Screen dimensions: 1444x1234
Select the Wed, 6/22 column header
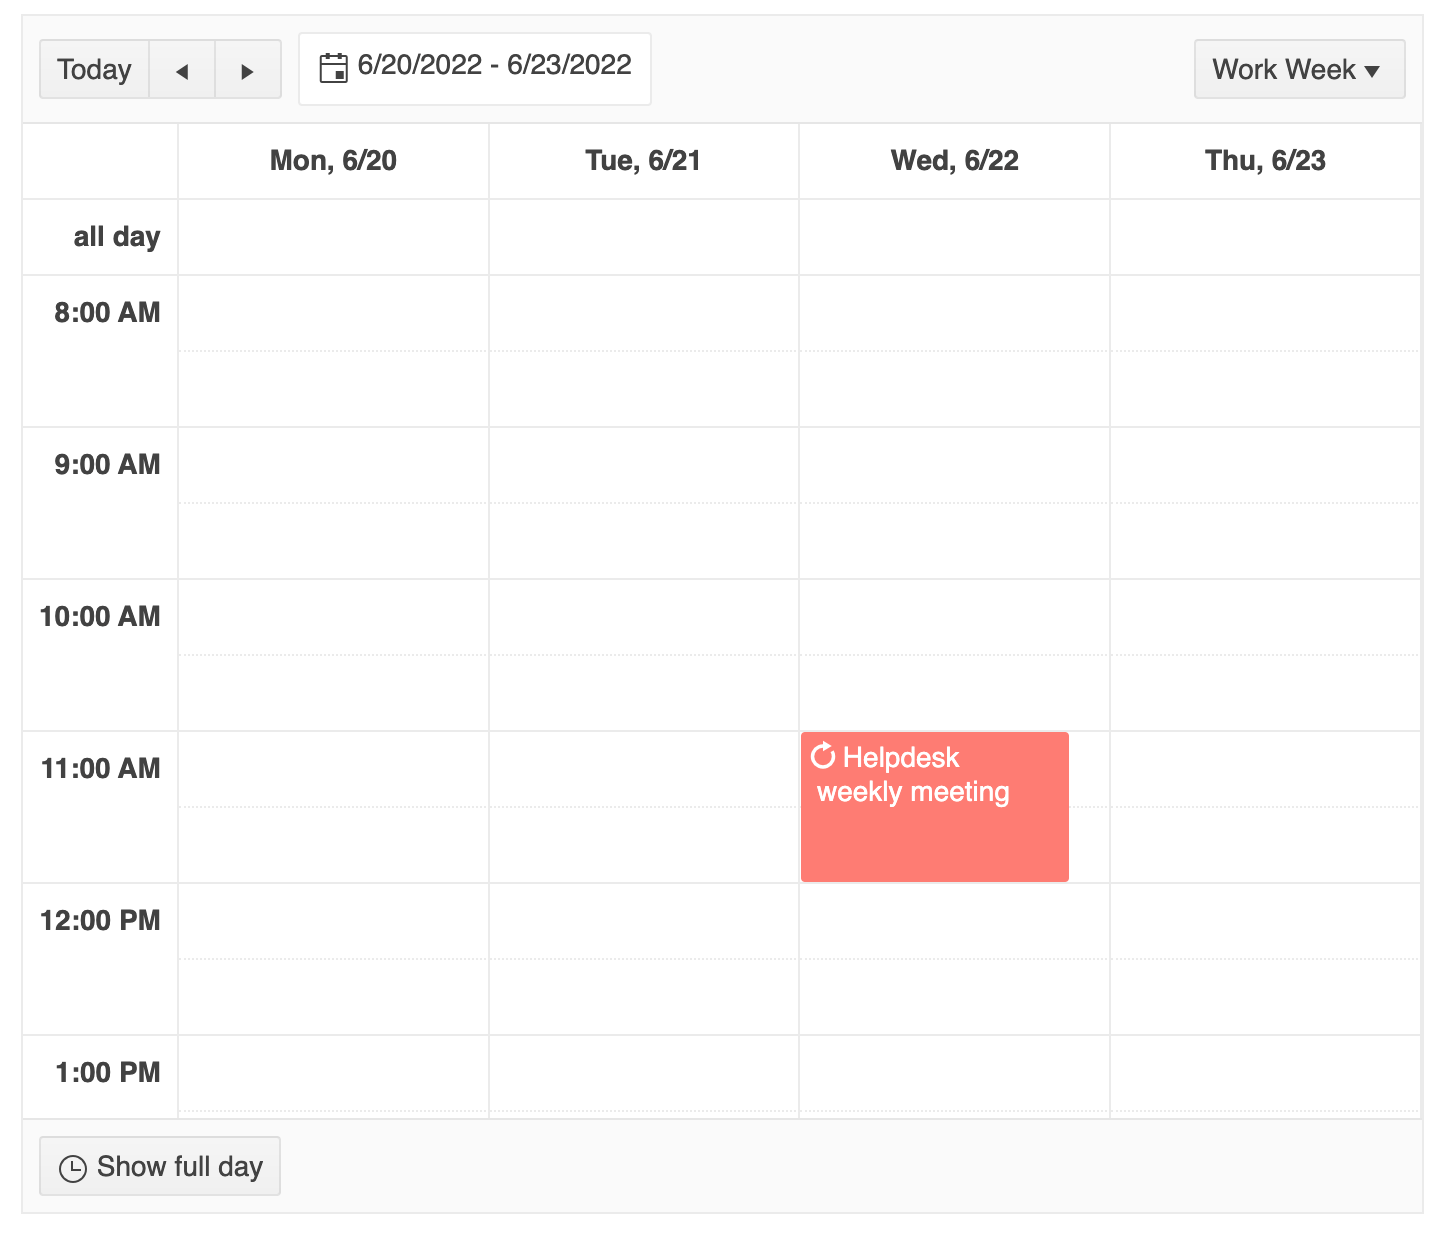[954, 161]
